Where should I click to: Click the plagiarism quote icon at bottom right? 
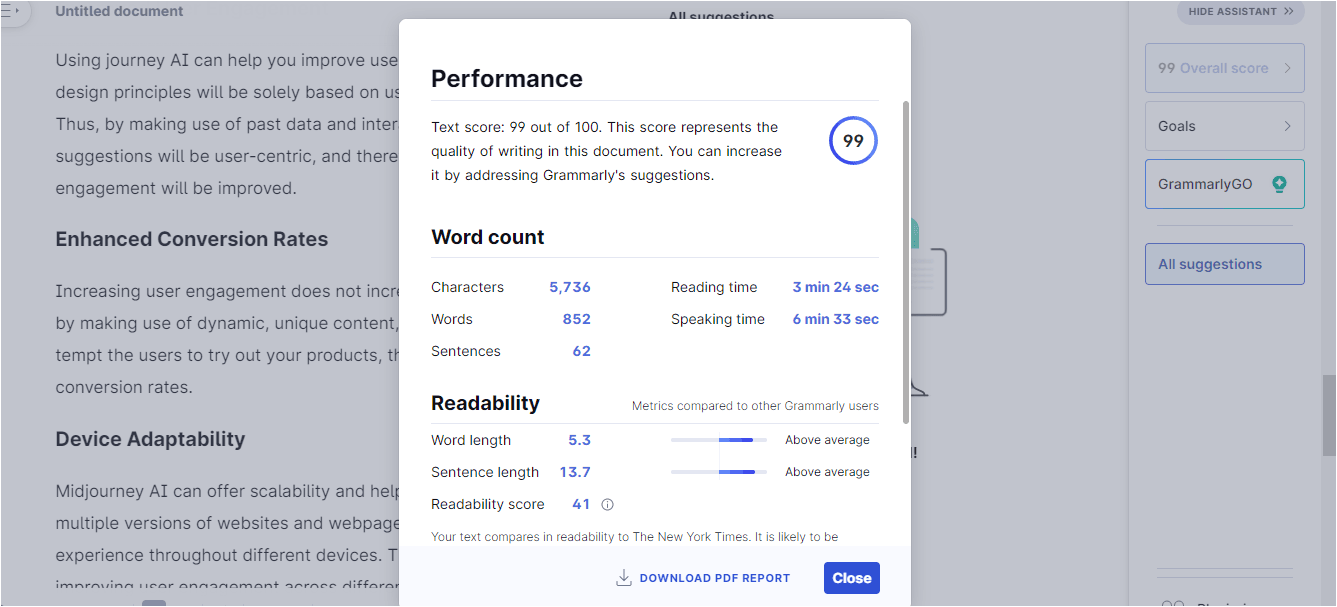click(1173, 603)
